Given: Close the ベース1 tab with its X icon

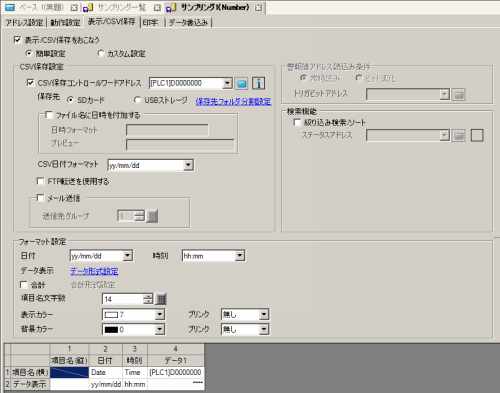Looking at the screenshot, I should pyautogui.click(x=74, y=7).
